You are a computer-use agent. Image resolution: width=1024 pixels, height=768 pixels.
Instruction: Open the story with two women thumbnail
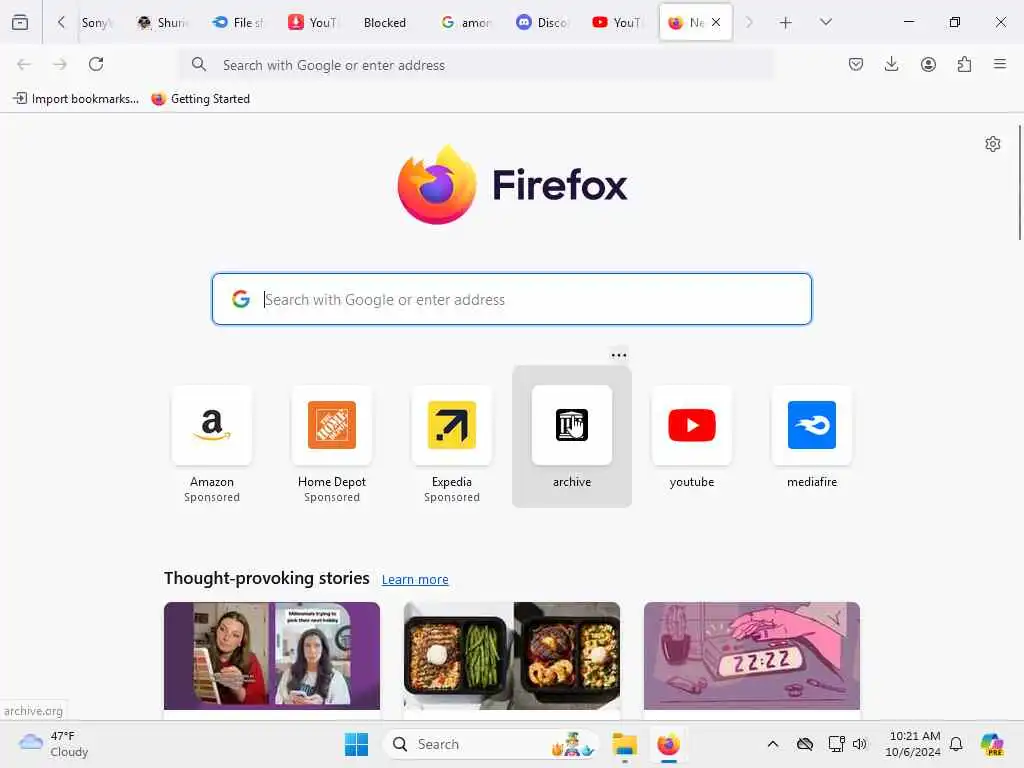tap(272, 656)
